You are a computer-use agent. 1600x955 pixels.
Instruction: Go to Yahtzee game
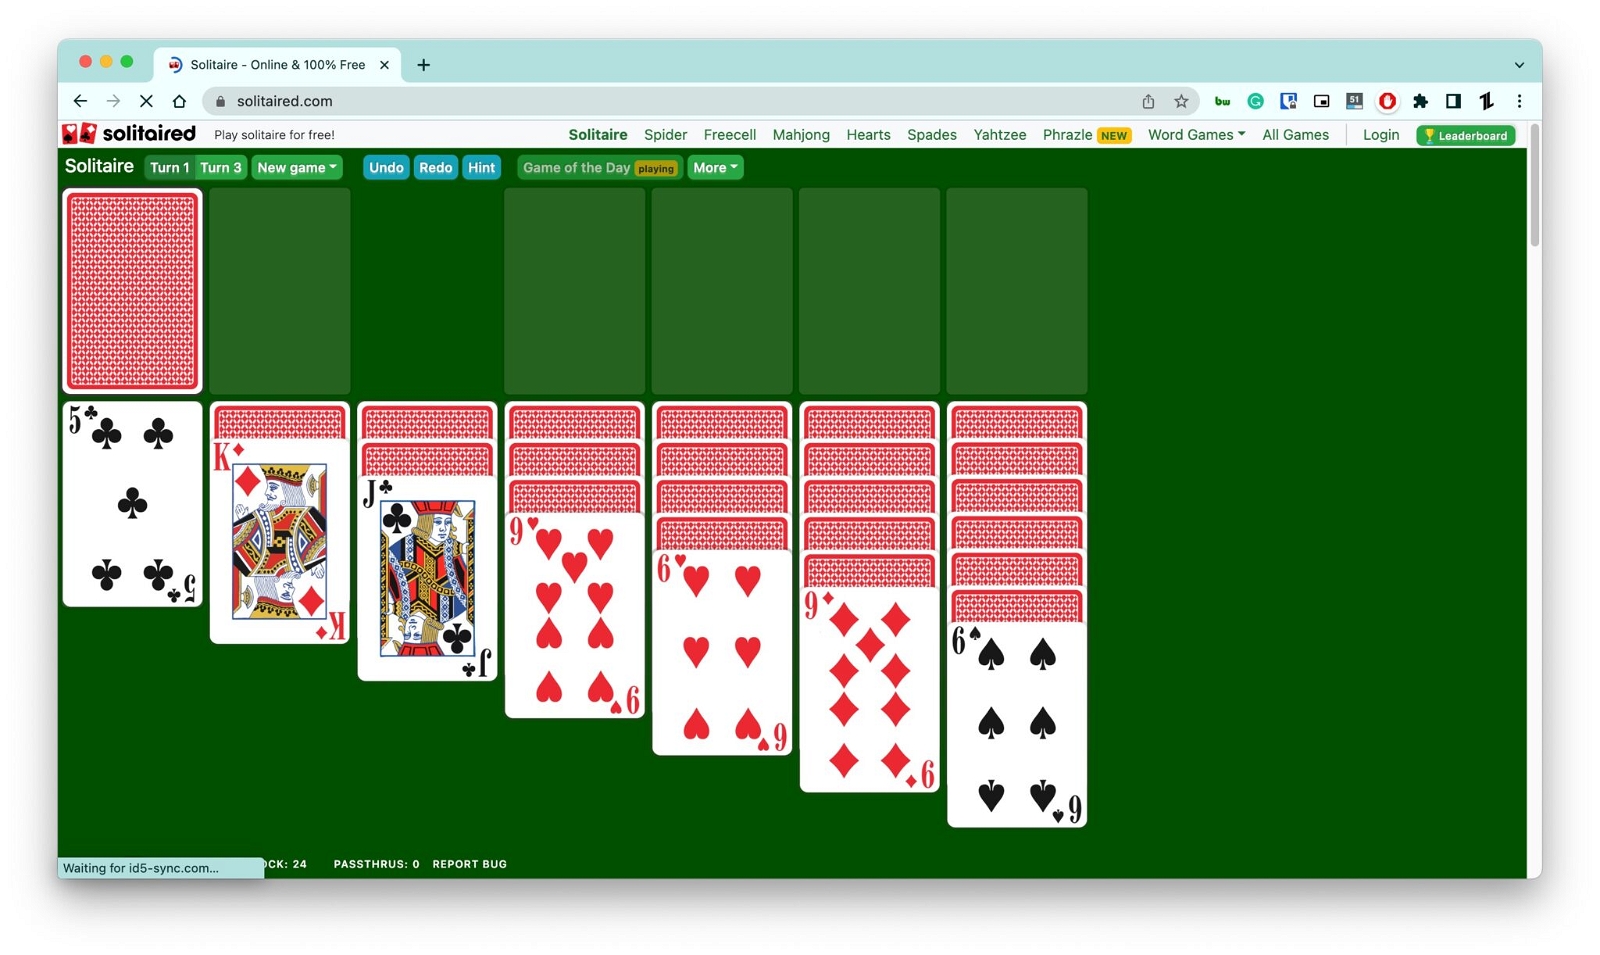click(x=1000, y=135)
